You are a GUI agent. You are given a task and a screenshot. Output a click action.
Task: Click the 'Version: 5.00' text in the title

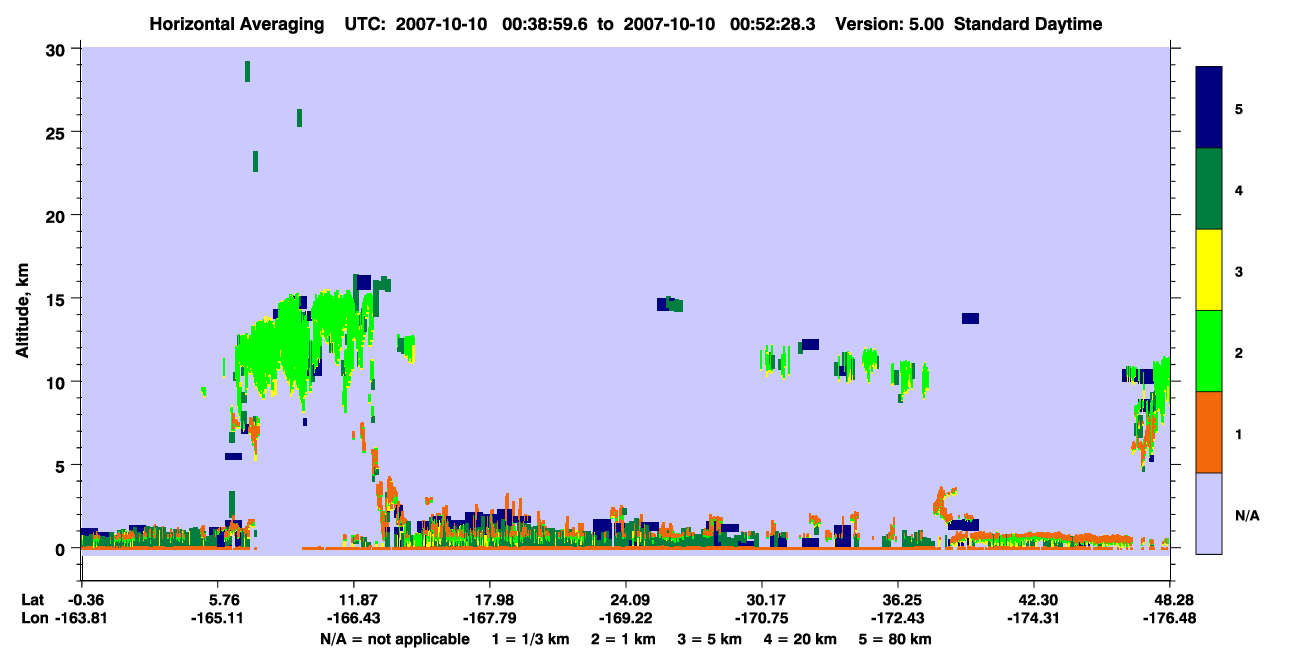[889, 24]
